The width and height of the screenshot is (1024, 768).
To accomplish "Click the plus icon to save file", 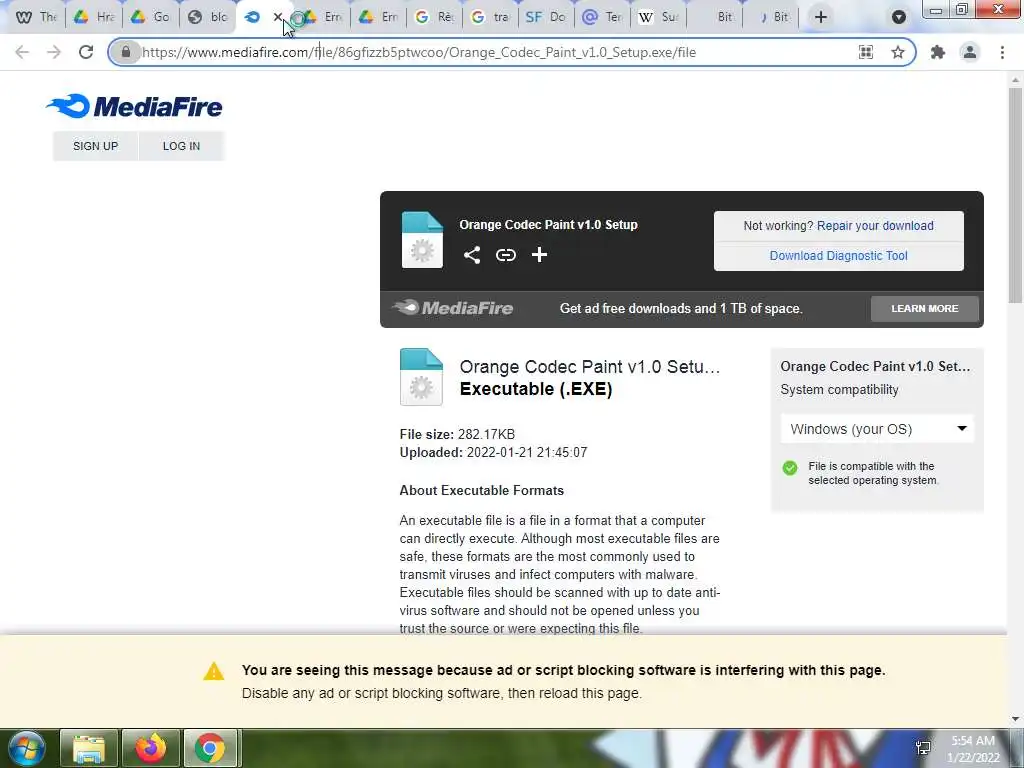I will [x=539, y=255].
